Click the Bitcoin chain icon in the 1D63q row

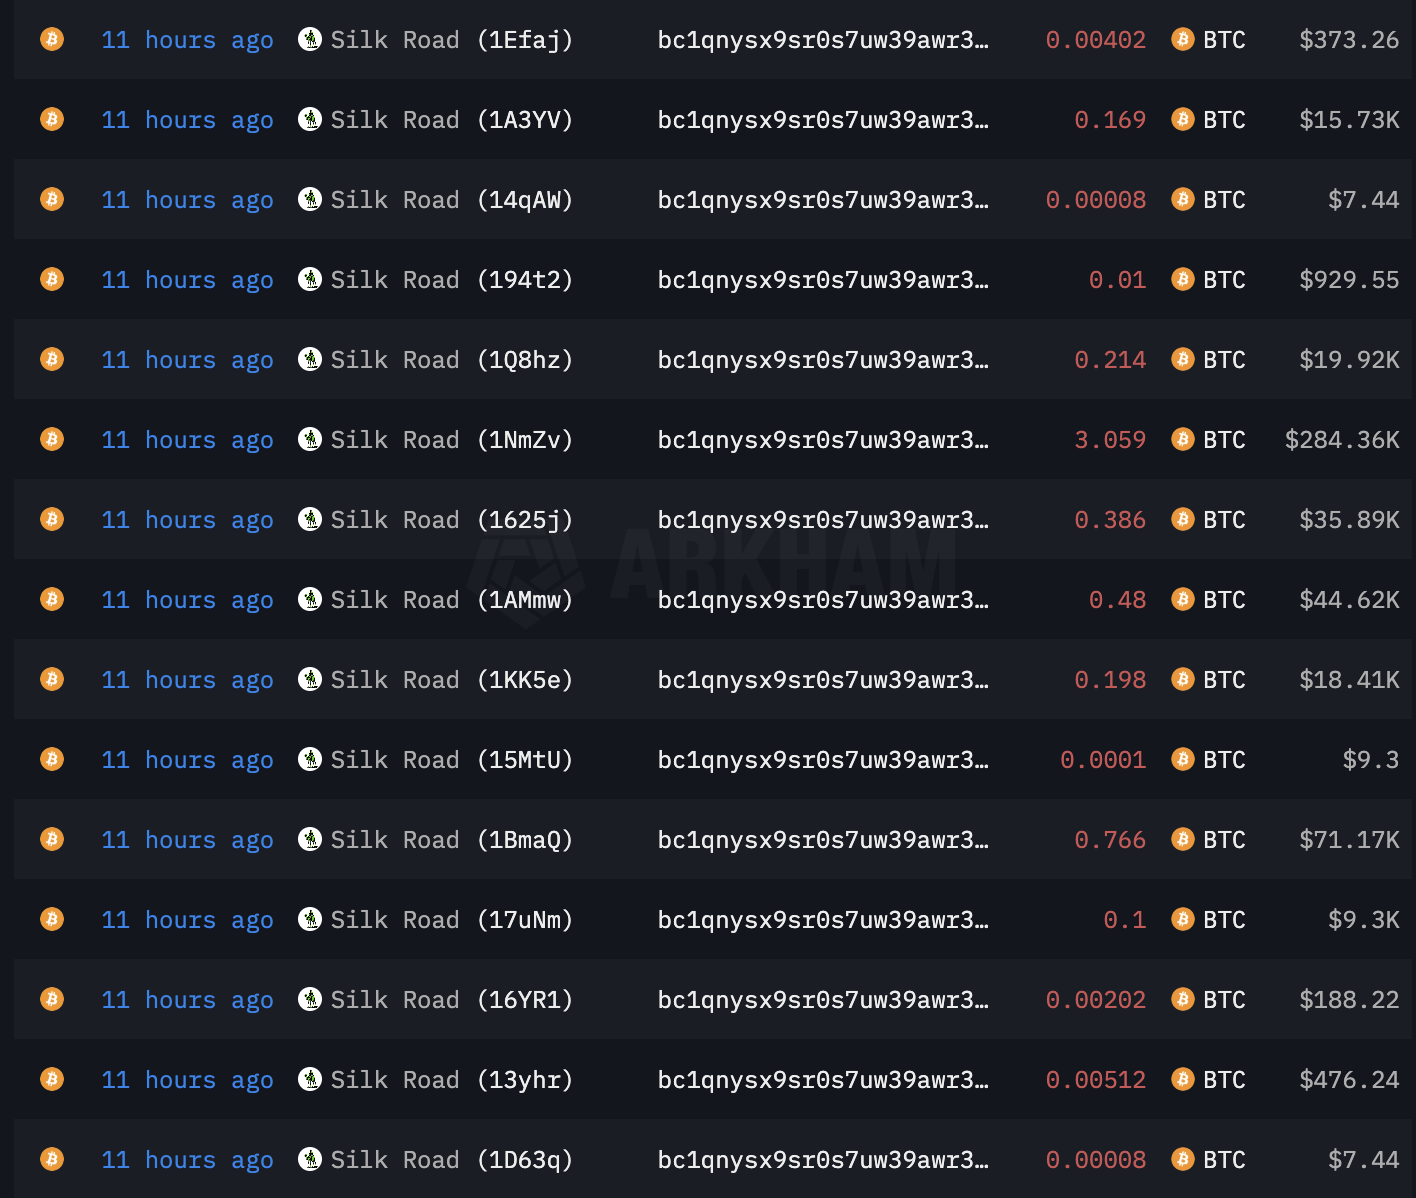(52, 1159)
